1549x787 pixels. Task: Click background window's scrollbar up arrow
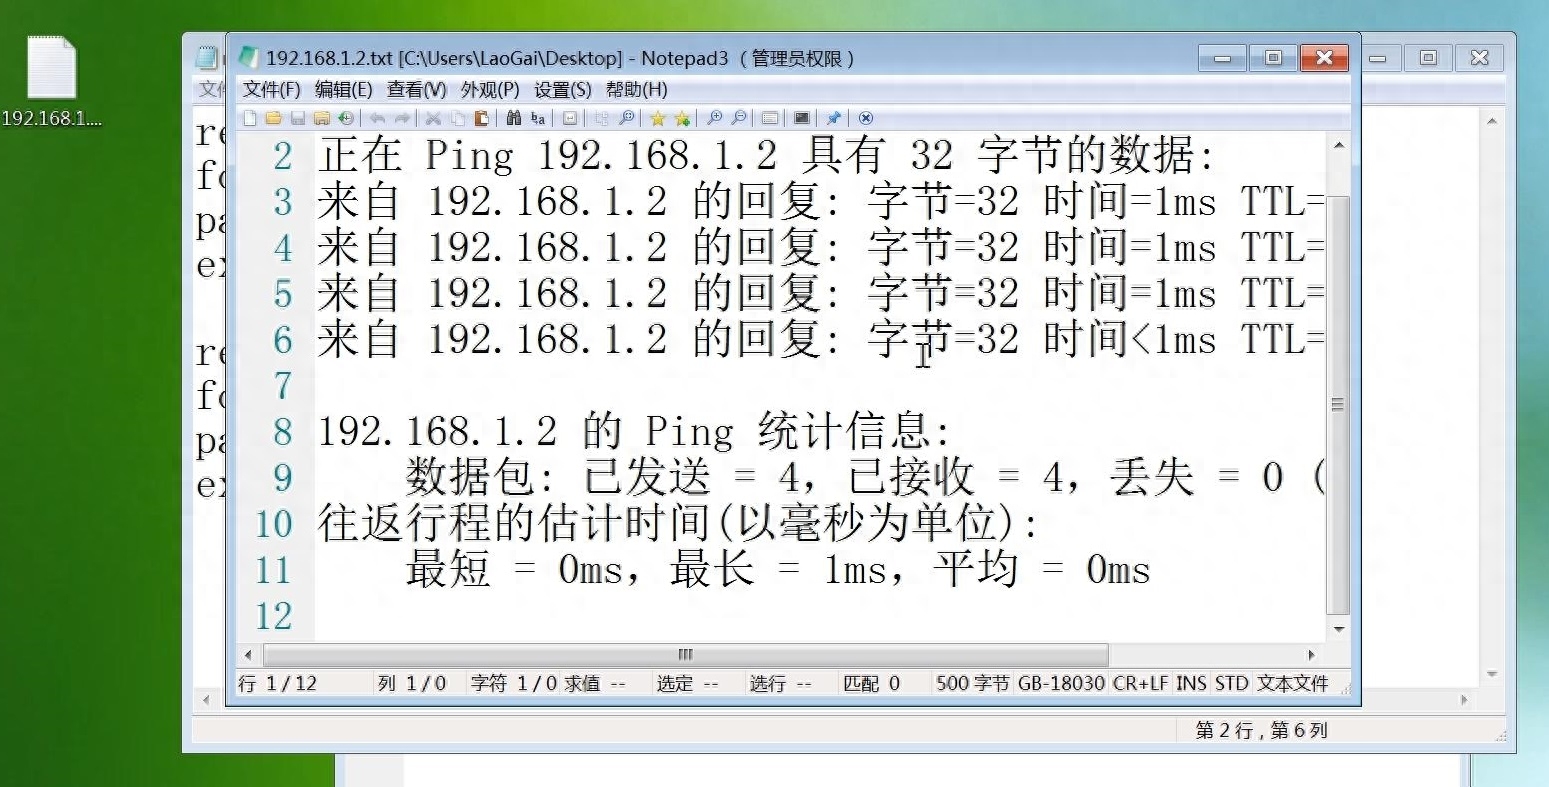1491,122
